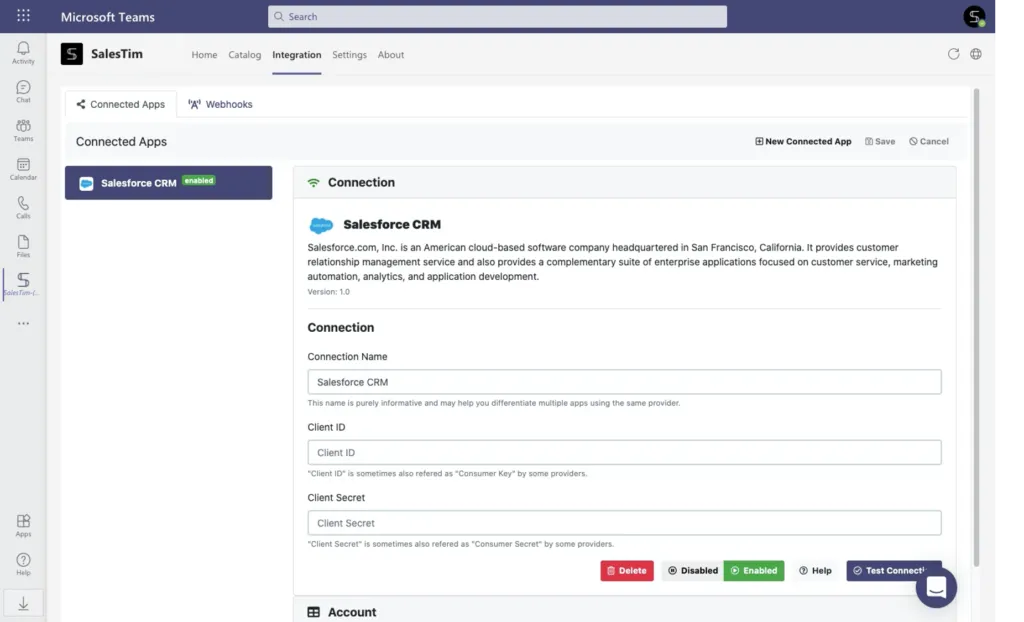
Task: Click the page vertical scrollbar
Action: point(976,327)
